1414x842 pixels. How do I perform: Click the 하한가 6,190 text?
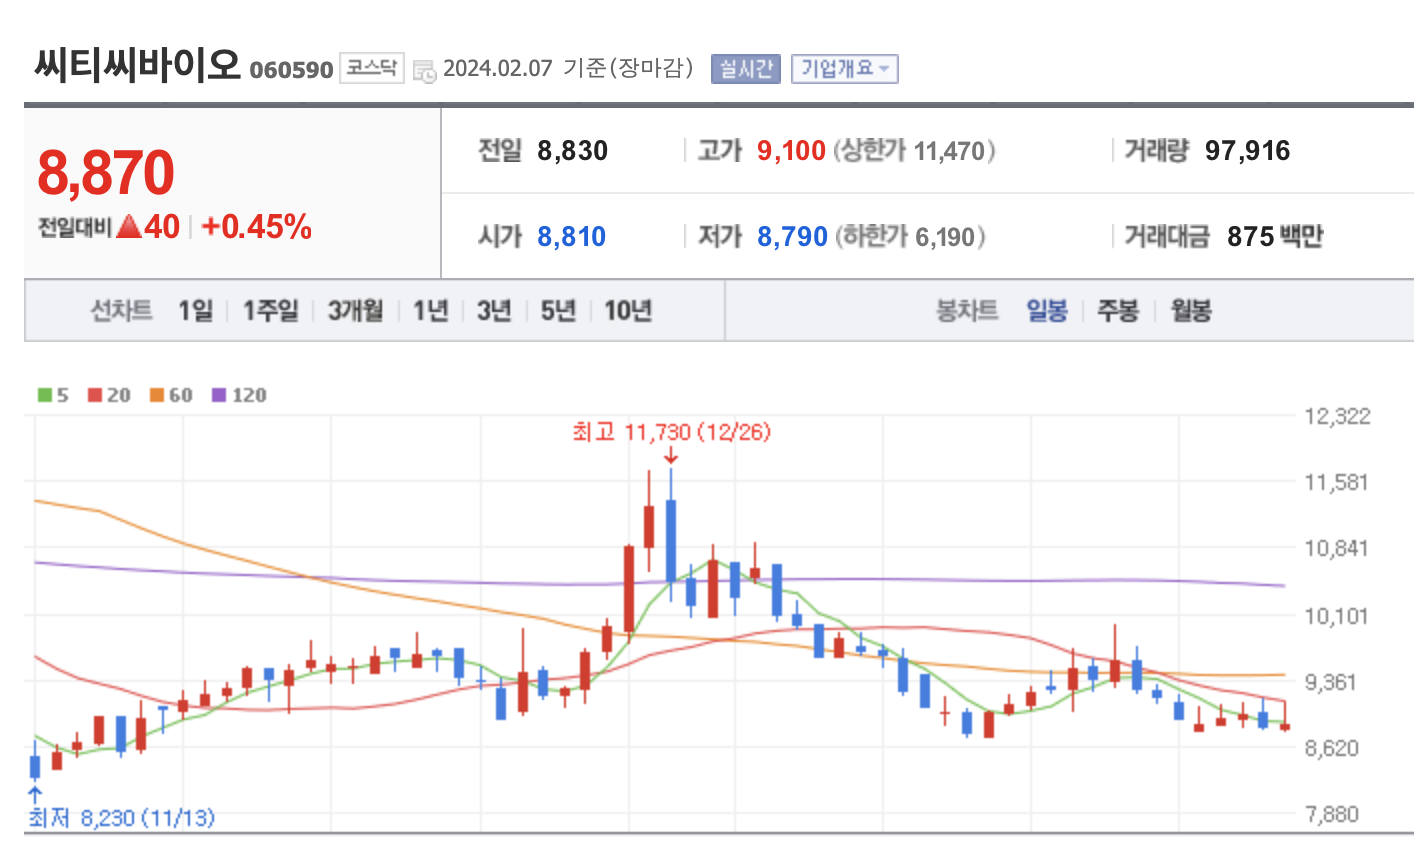[x=910, y=237]
